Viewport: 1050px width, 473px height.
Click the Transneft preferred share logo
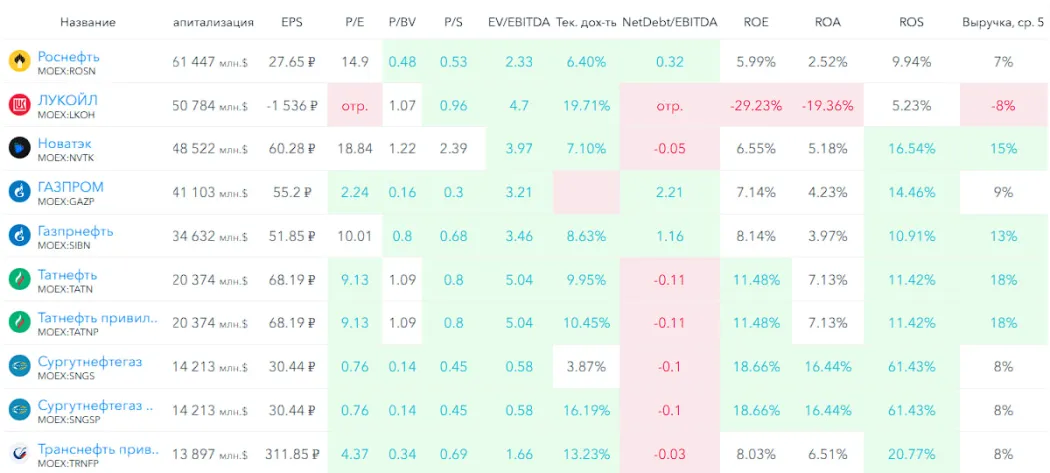click(x=19, y=454)
